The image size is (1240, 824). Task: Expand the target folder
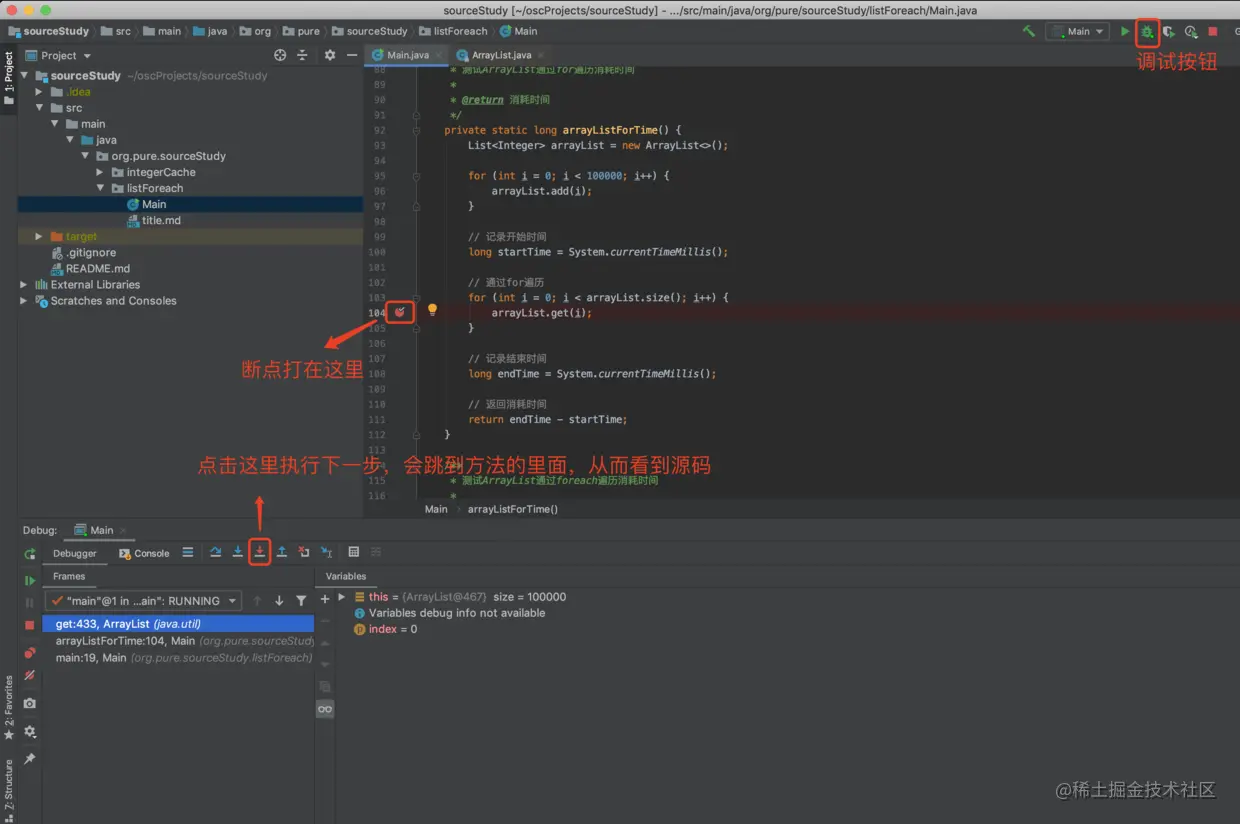pos(39,236)
